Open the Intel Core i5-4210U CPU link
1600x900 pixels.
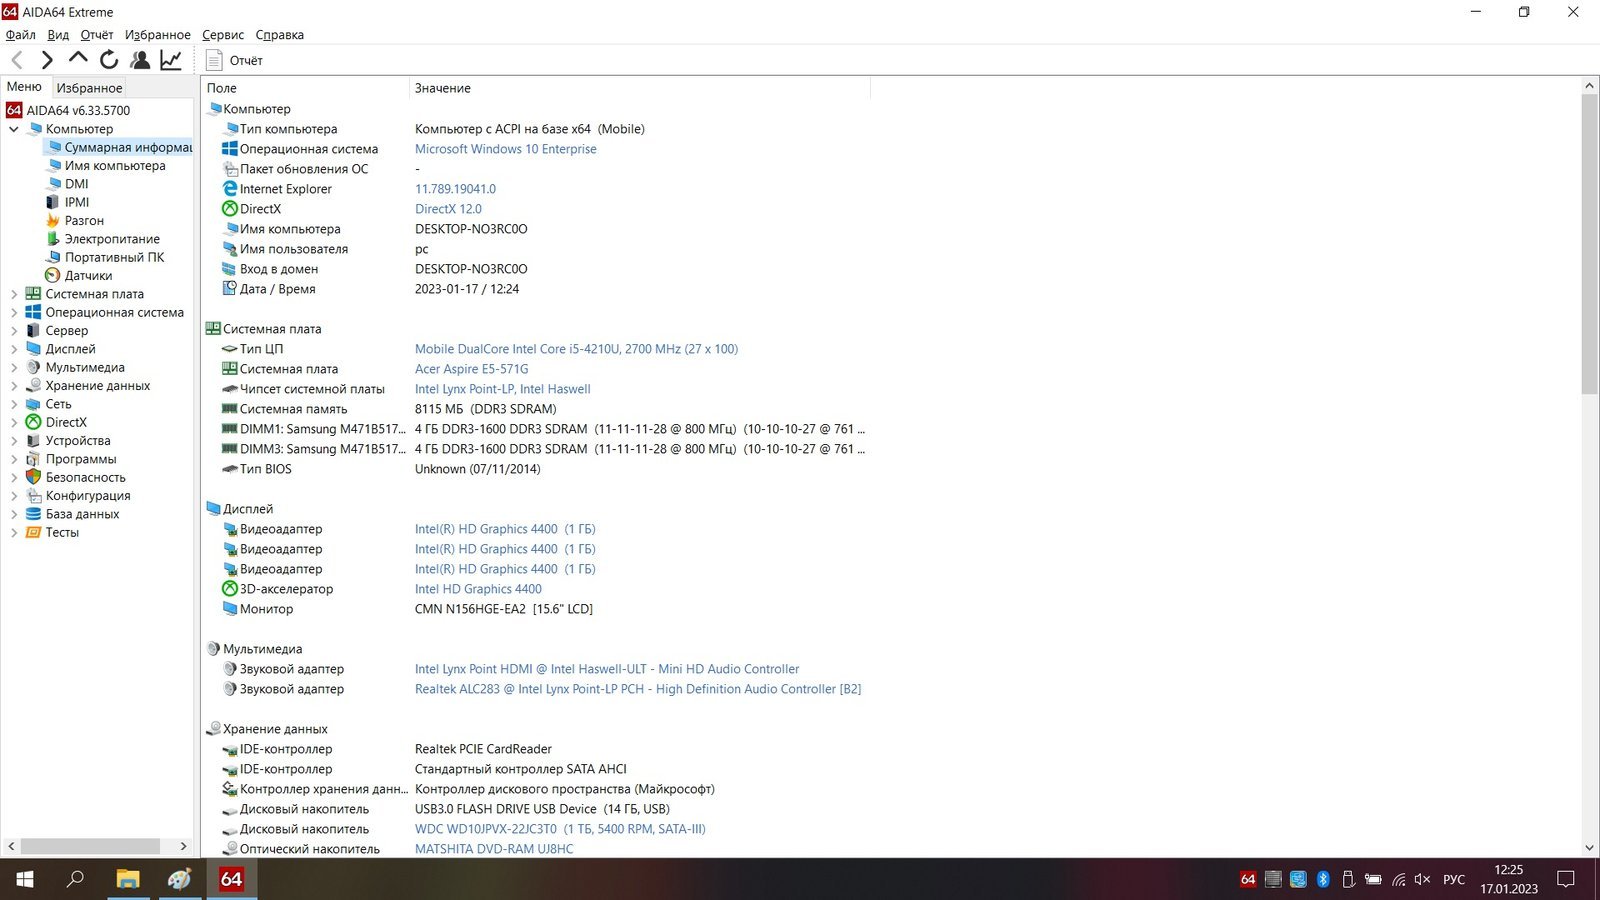[x=576, y=349]
